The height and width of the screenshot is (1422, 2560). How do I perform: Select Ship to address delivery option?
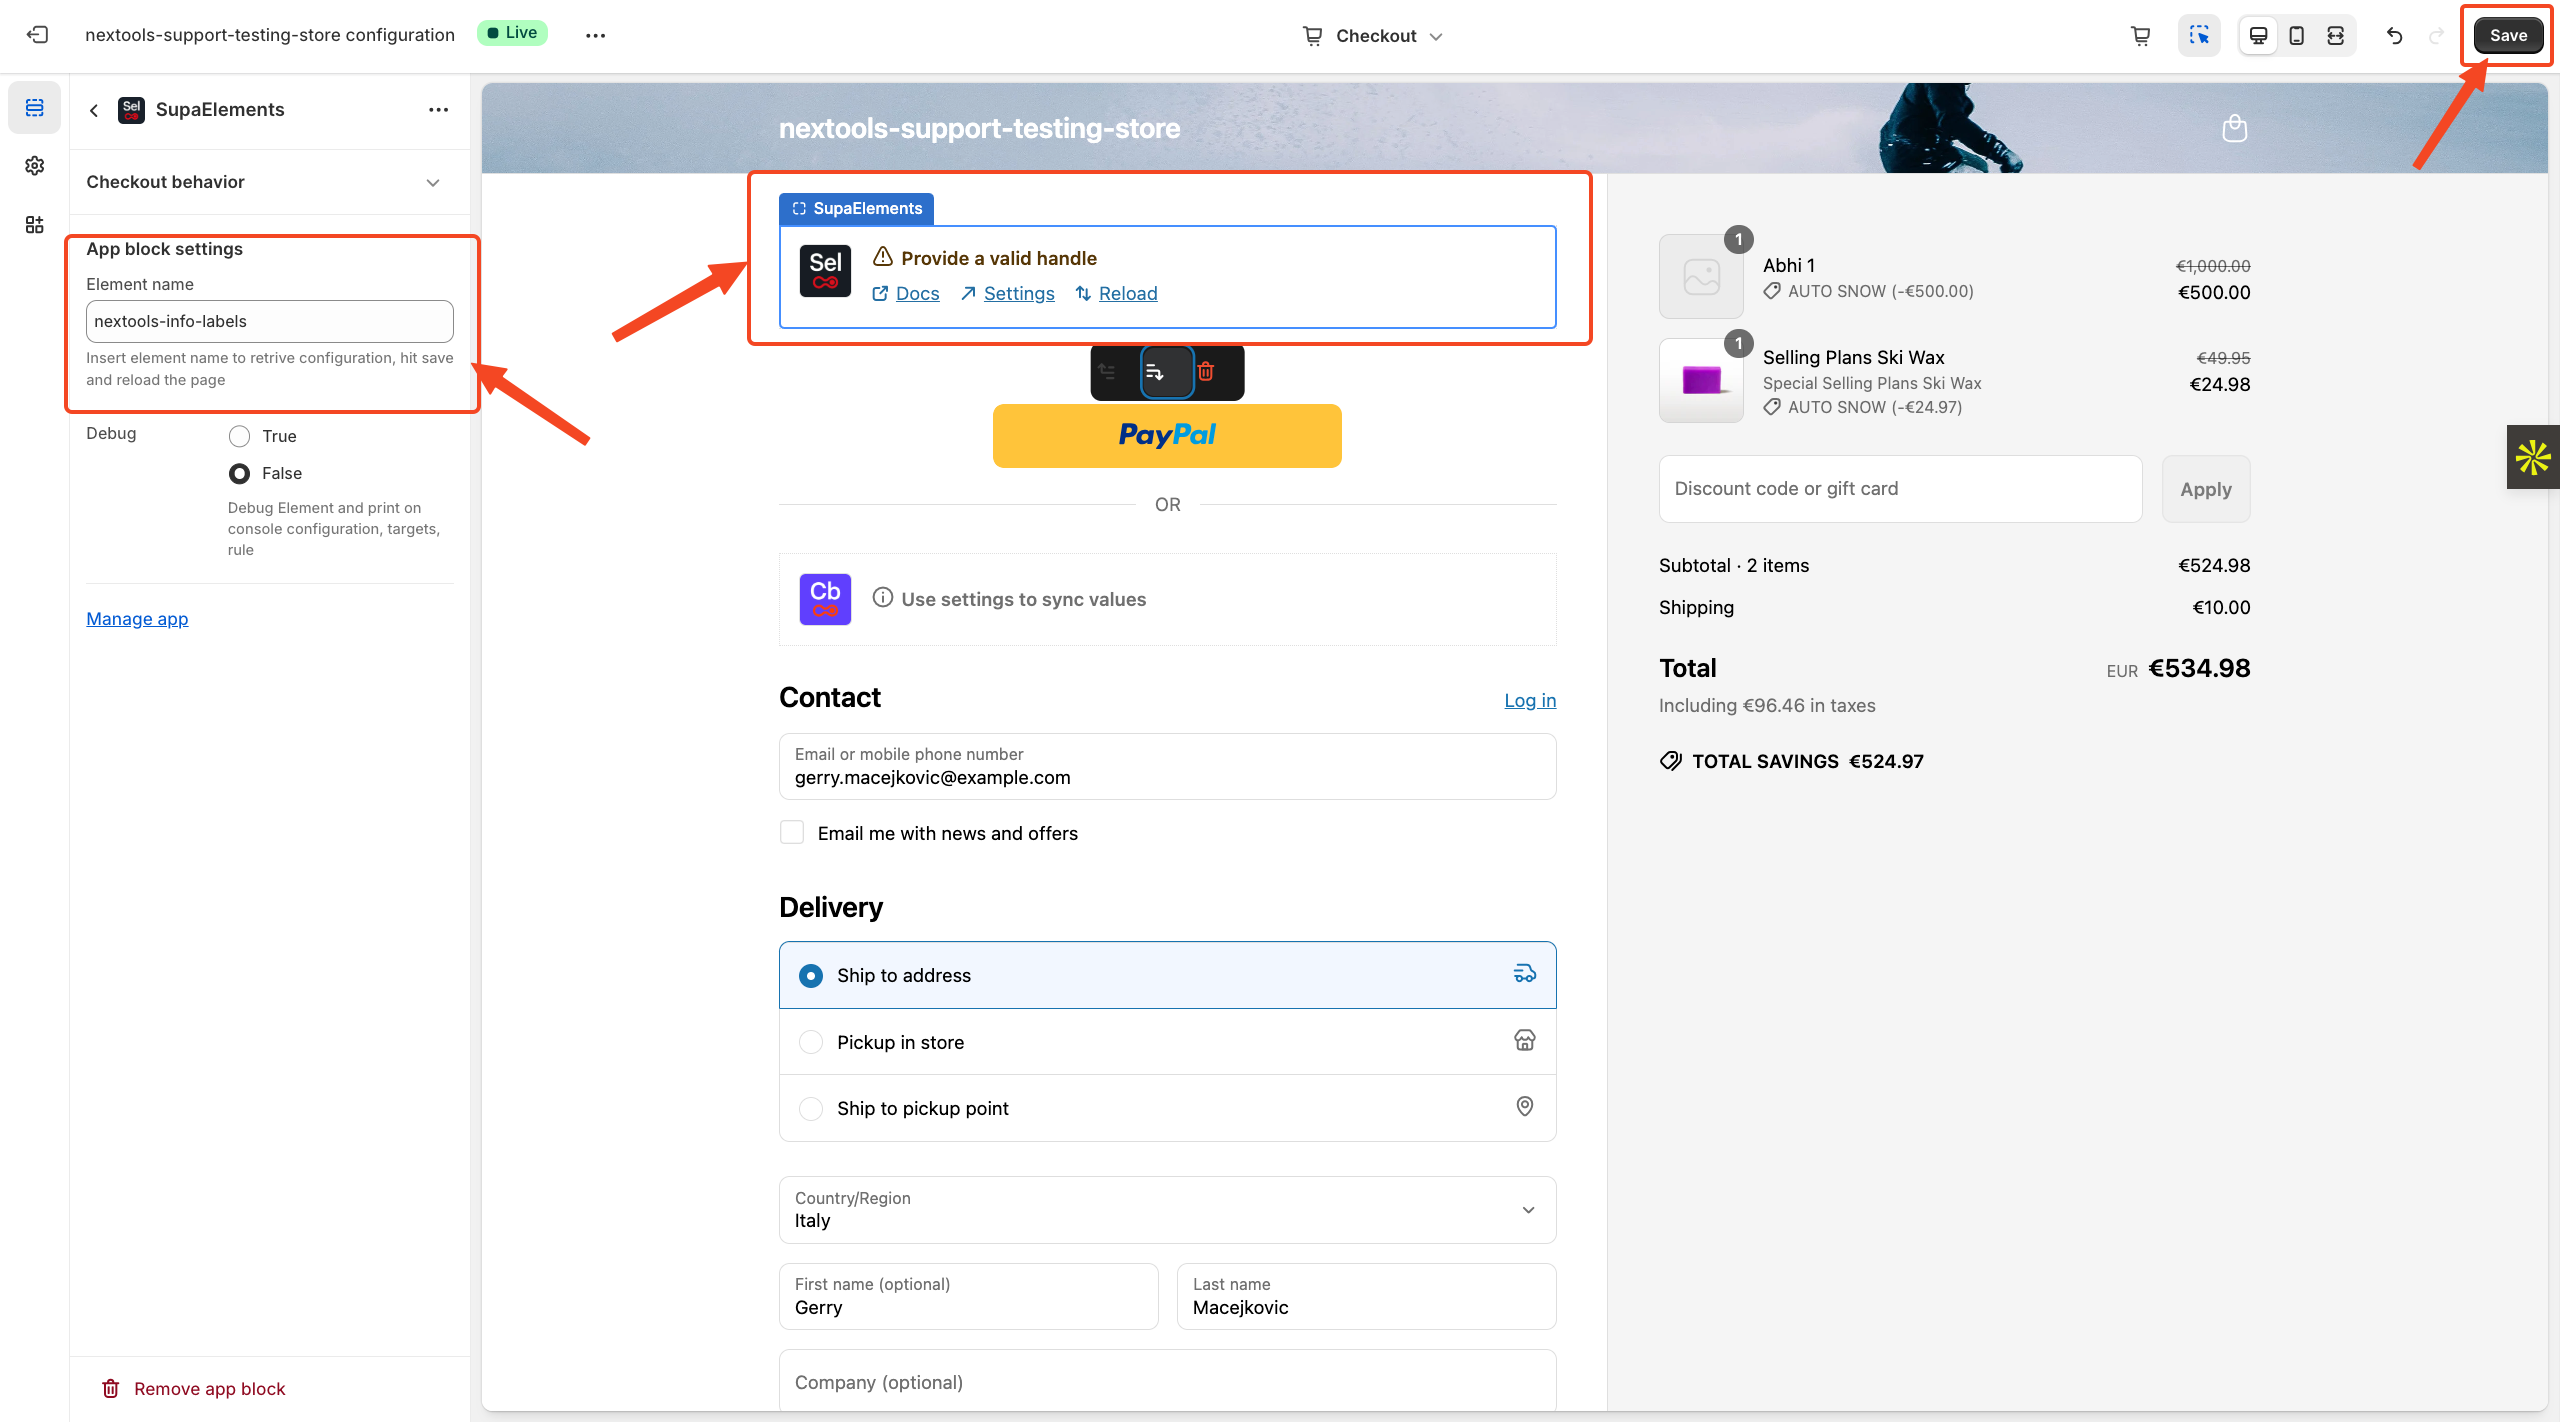(1167, 975)
